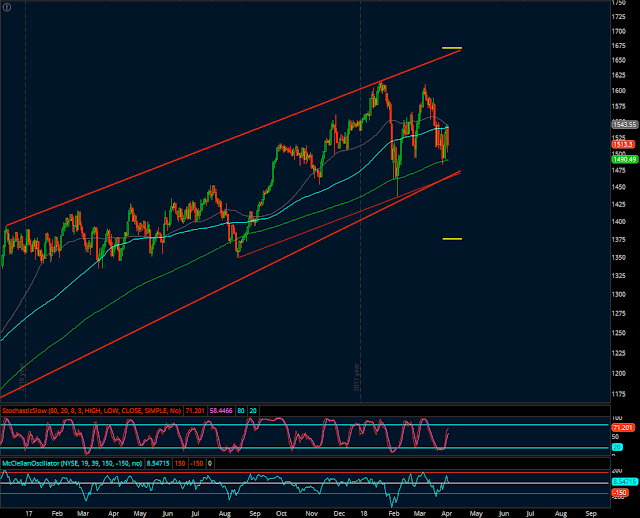Select the lower yellow price level line
The height and width of the screenshot is (518, 640).
pyautogui.click(x=452, y=239)
